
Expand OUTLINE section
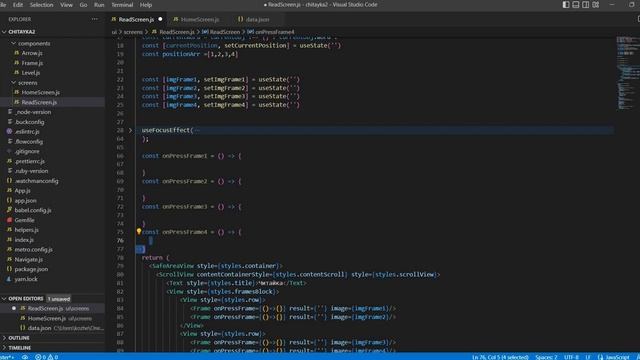tap(19, 338)
